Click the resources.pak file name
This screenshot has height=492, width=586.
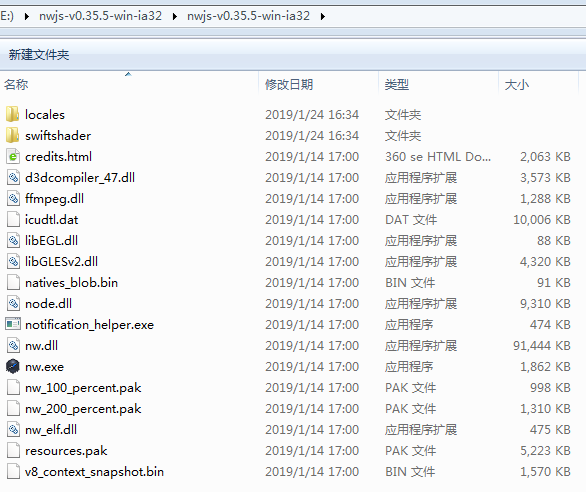(66, 451)
